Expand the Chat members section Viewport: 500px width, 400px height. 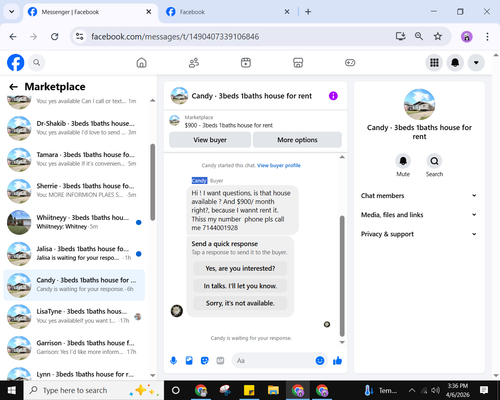419,196
